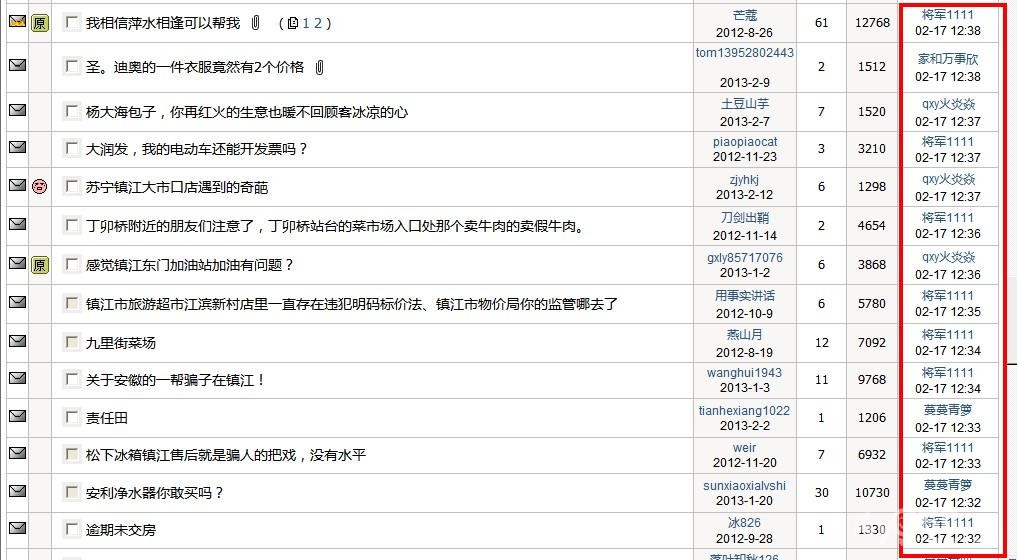The image size is (1017, 560).
Task: View author profile tianhexiang1022
Action: tap(745, 410)
